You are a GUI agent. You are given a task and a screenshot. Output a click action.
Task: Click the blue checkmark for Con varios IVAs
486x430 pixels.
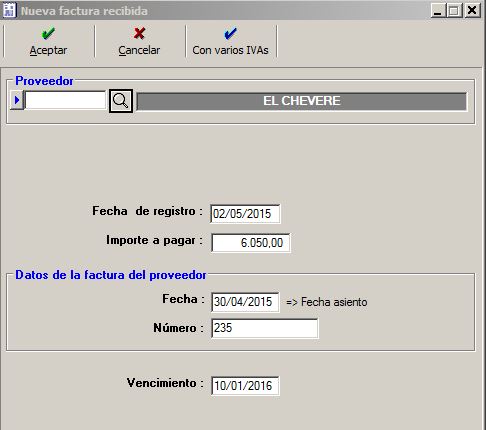pos(230,33)
